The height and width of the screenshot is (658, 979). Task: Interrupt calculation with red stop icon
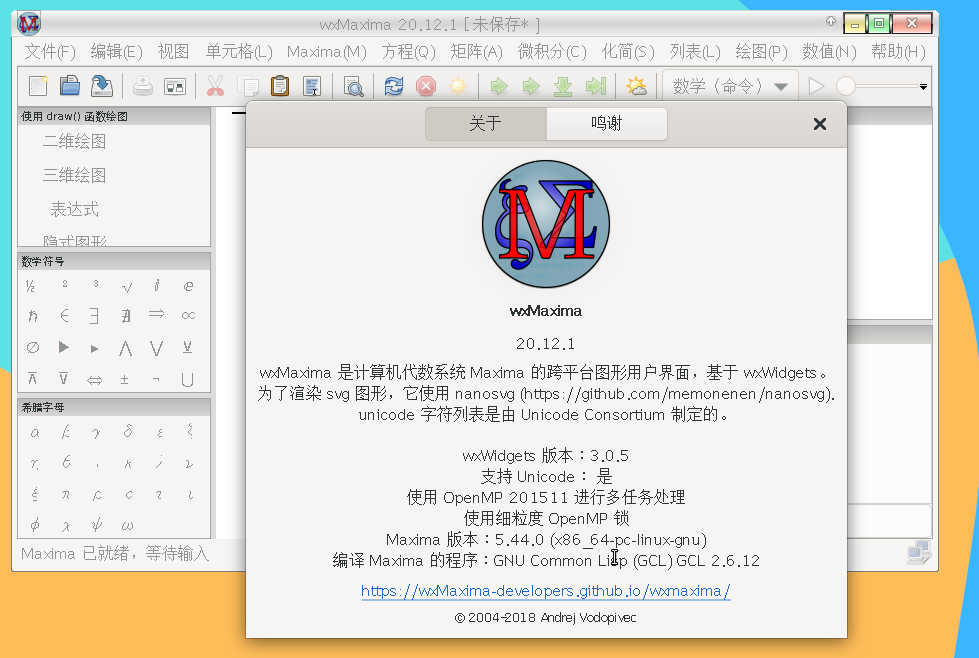pos(426,86)
